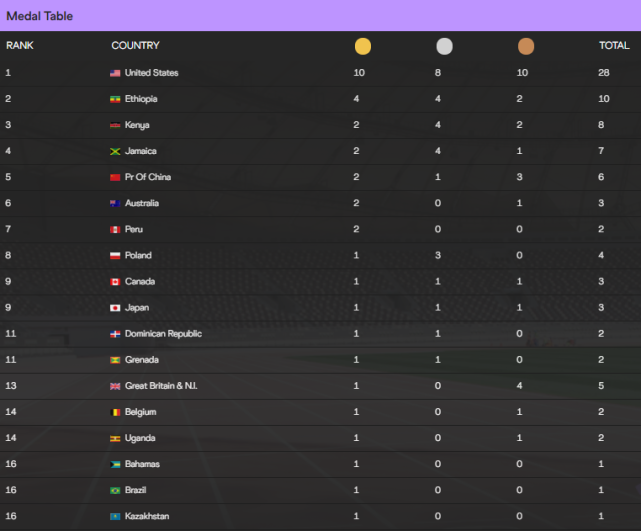Open the Pr Of China country link
Image resolution: width=641 pixels, height=531 pixels.
click(x=148, y=177)
